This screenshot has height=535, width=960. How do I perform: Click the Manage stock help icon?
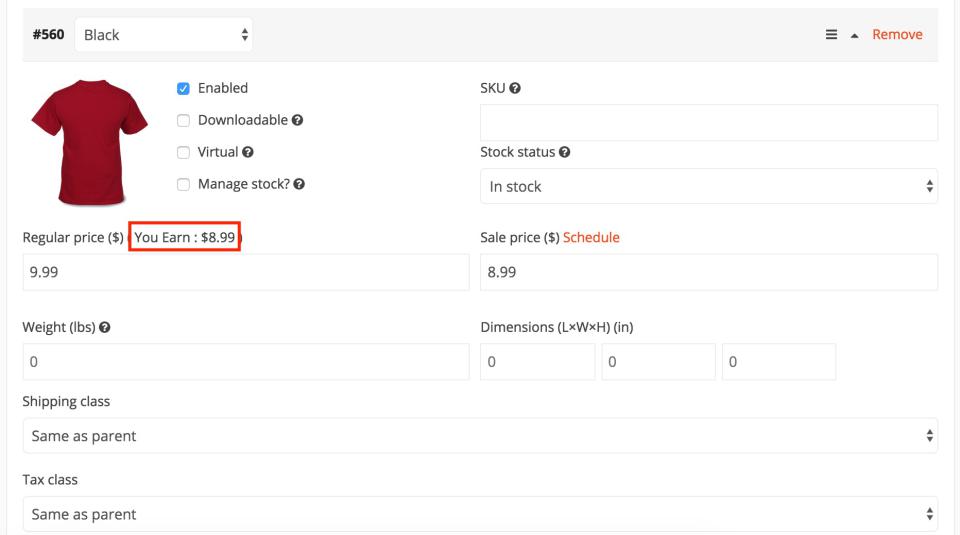[299, 185]
